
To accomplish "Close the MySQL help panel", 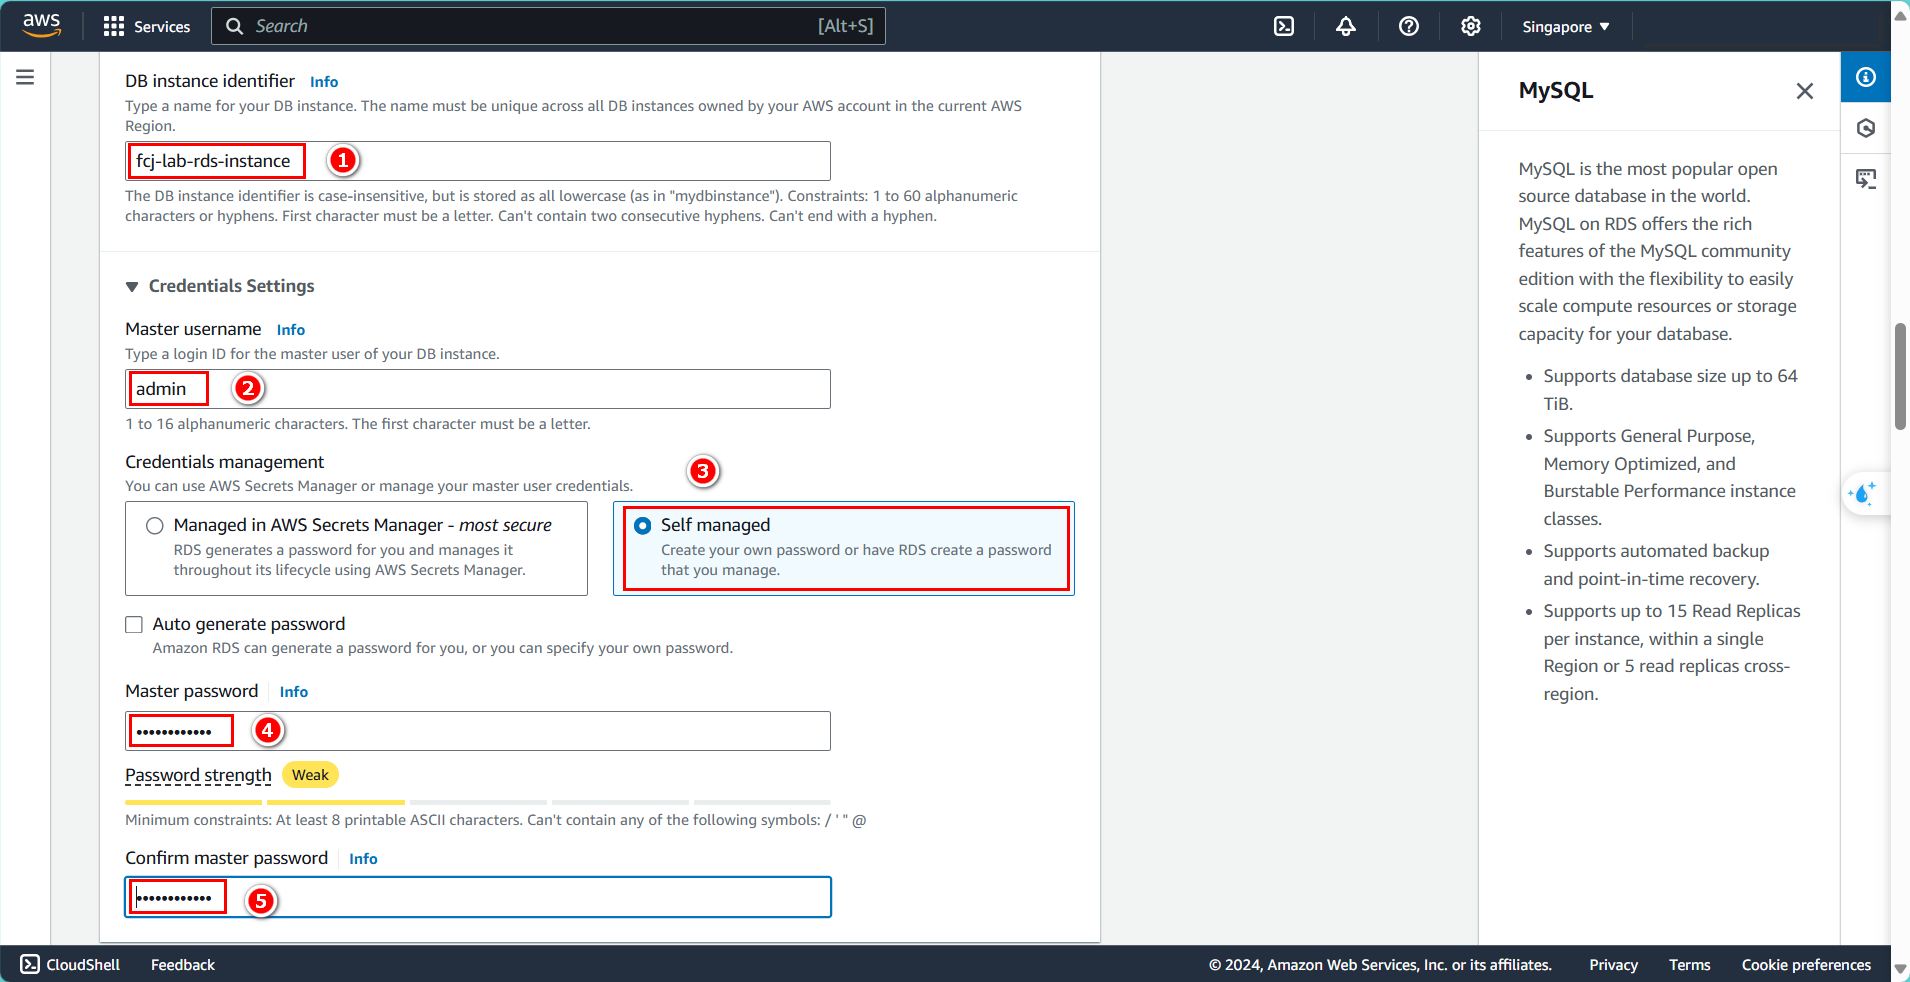I will [x=1805, y=91].
